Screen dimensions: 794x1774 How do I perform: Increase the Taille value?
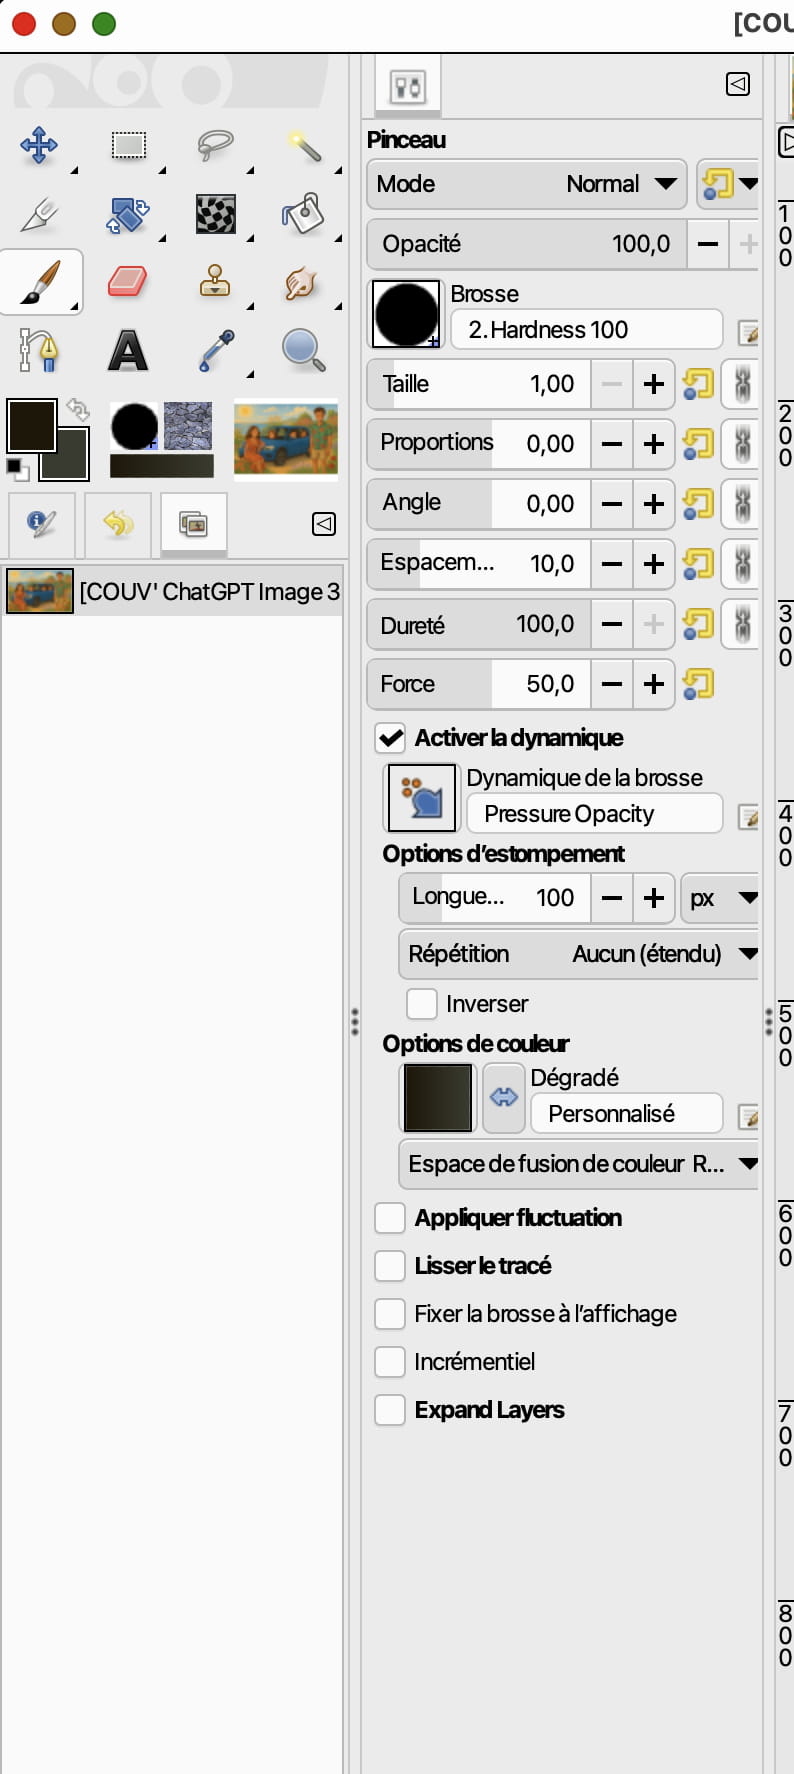(x=654, y=384)
